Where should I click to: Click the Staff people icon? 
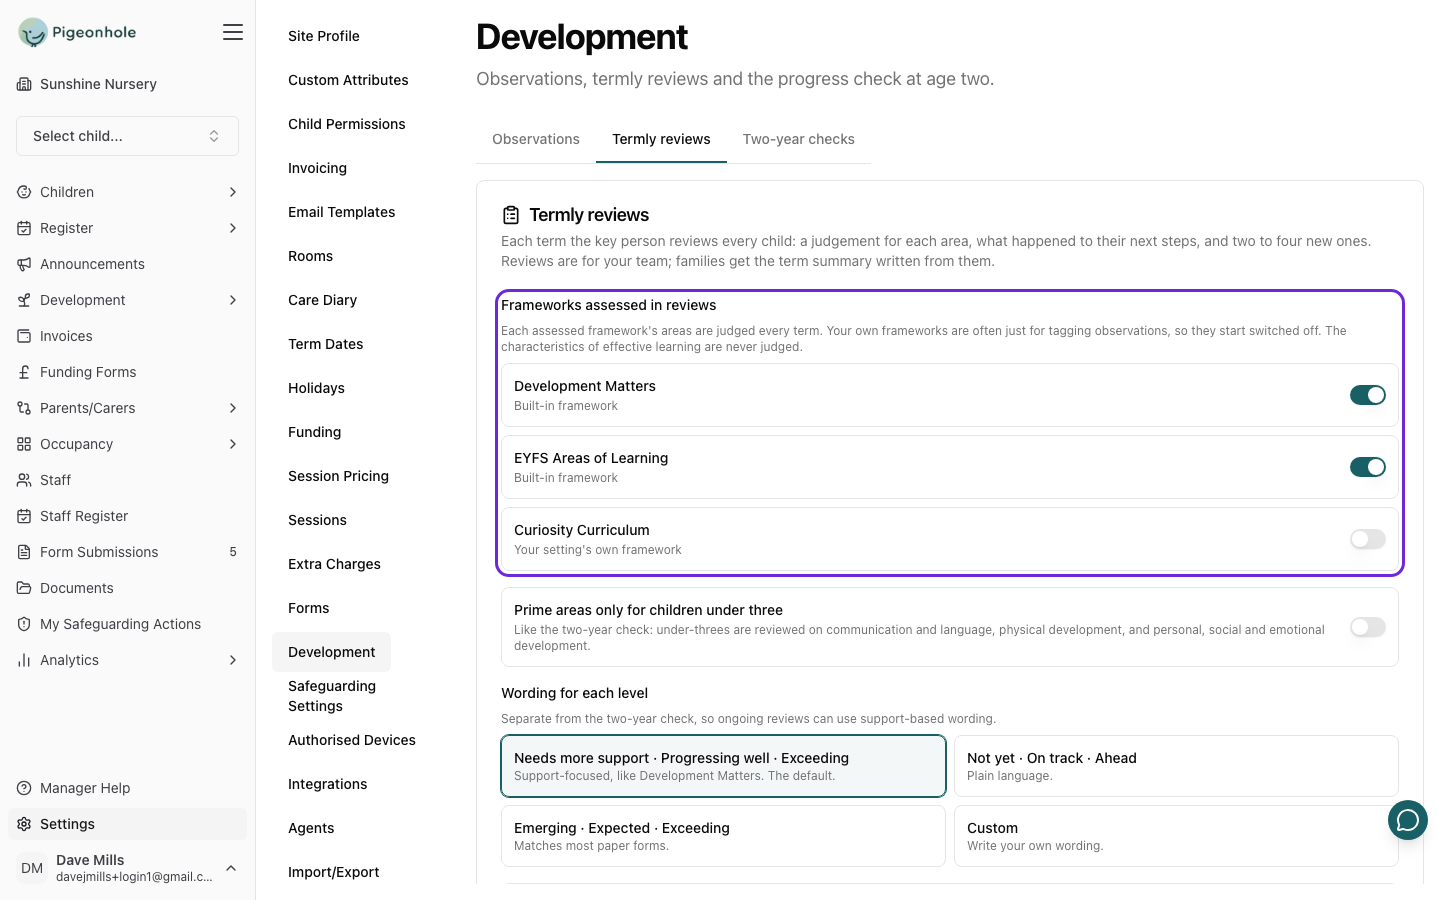pyautogui.click(x=24, y=480)
